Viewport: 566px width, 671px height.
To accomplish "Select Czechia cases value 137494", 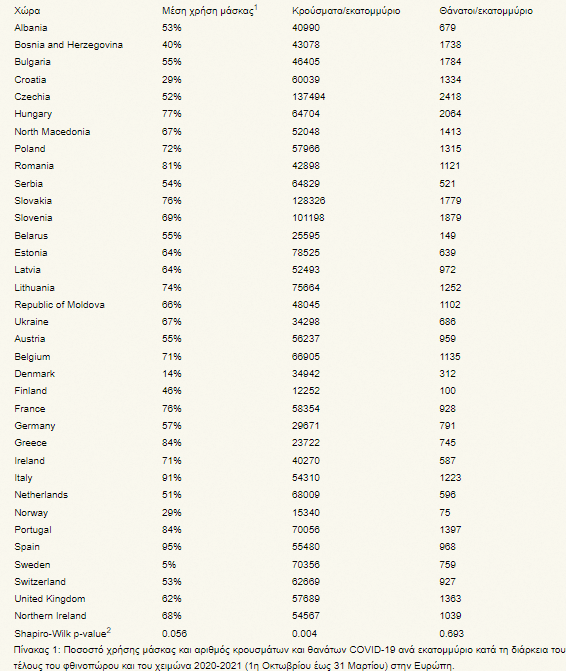I will pos(308,97).
